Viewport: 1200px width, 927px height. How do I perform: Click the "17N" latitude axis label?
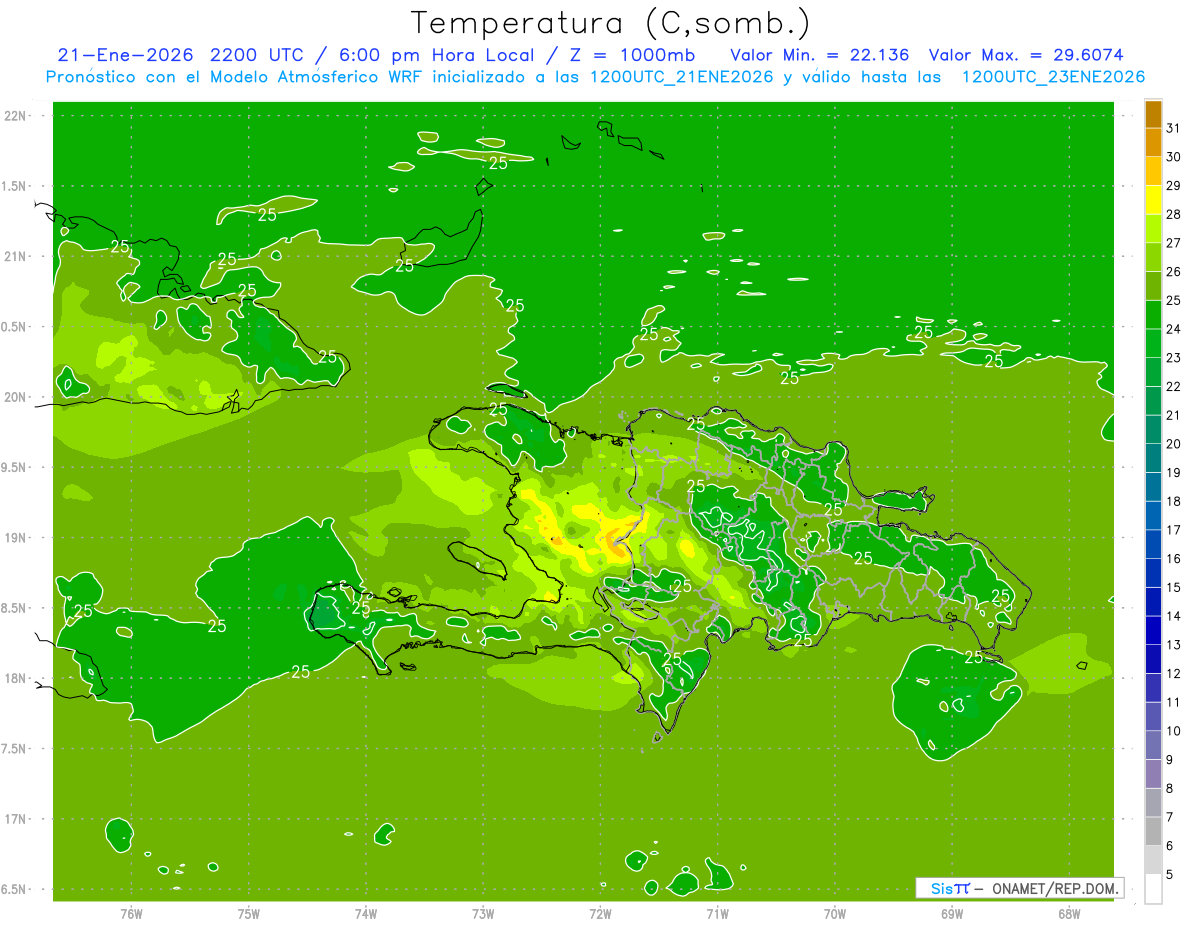coord(16,819)
